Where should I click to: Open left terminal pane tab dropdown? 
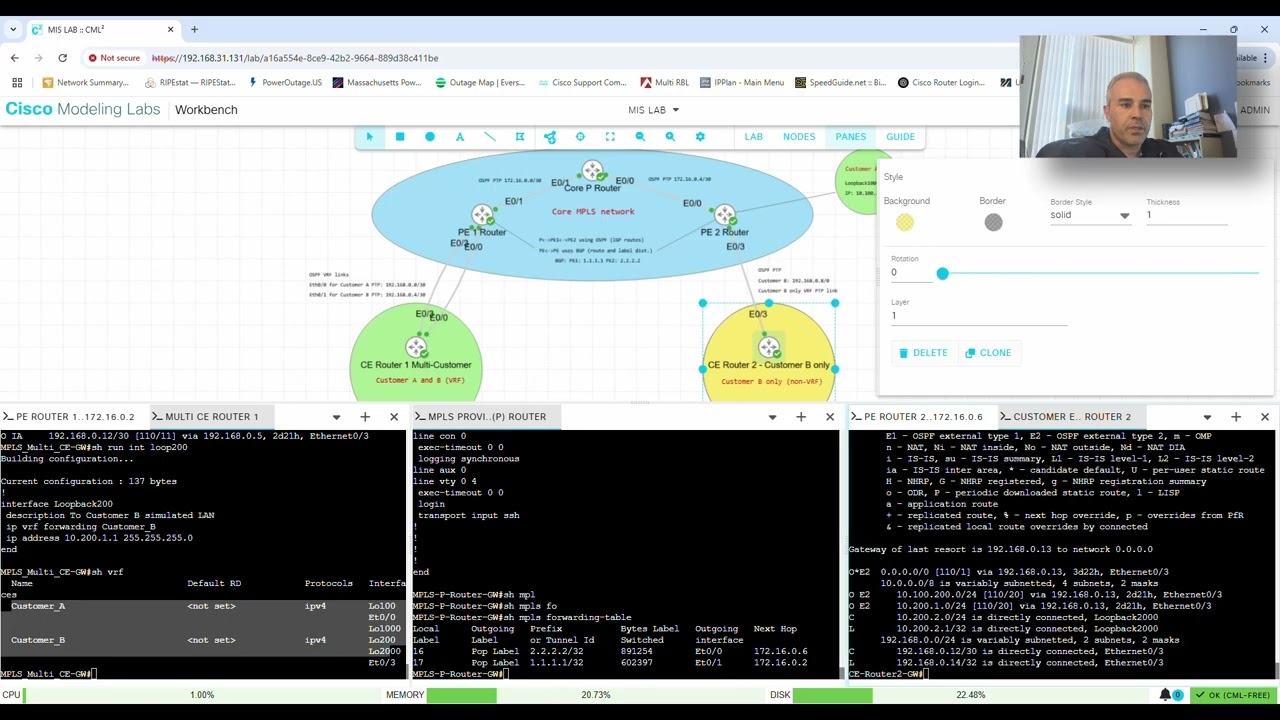336,416
